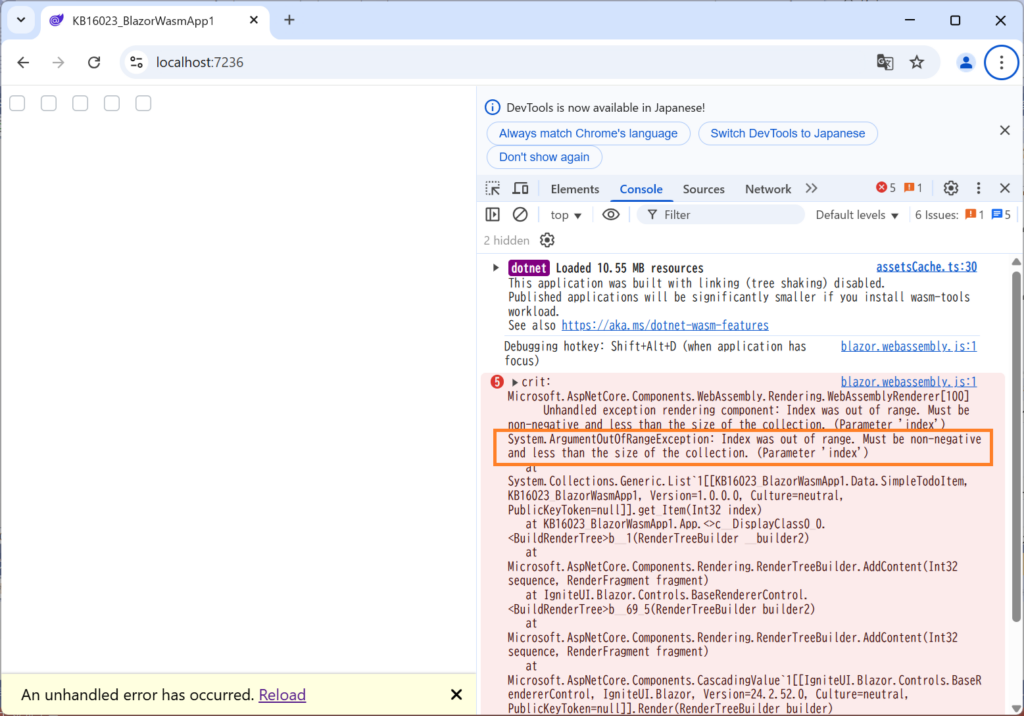Open blazor.webassembly.js:1 link beside Debugging hotkey

[908, 346]
